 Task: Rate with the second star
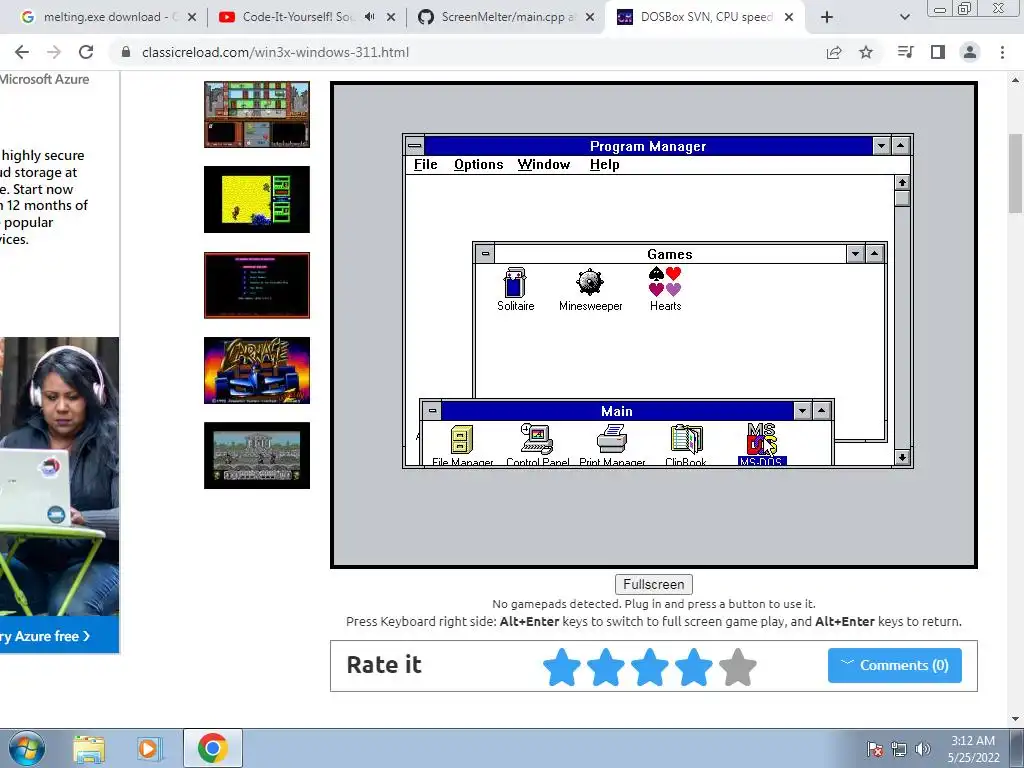coord(605,667)
